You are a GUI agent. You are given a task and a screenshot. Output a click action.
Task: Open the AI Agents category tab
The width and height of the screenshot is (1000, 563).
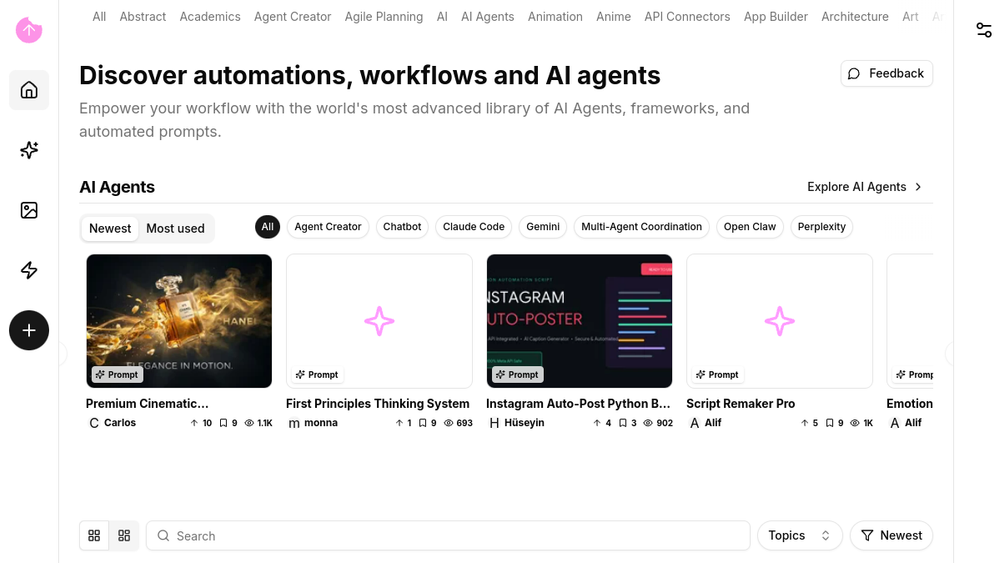point(487,17)
